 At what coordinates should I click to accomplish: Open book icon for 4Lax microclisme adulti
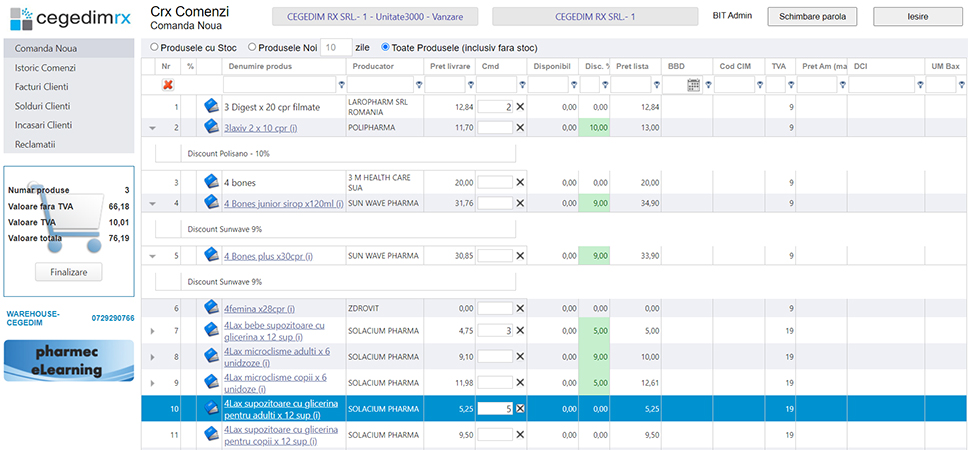[x=211, y=356]
